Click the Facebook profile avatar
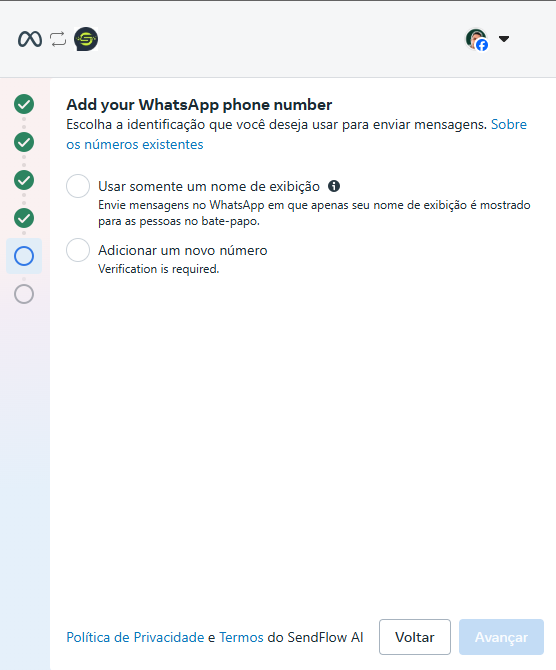The image size is (556, 670). (x=477, y=39)
